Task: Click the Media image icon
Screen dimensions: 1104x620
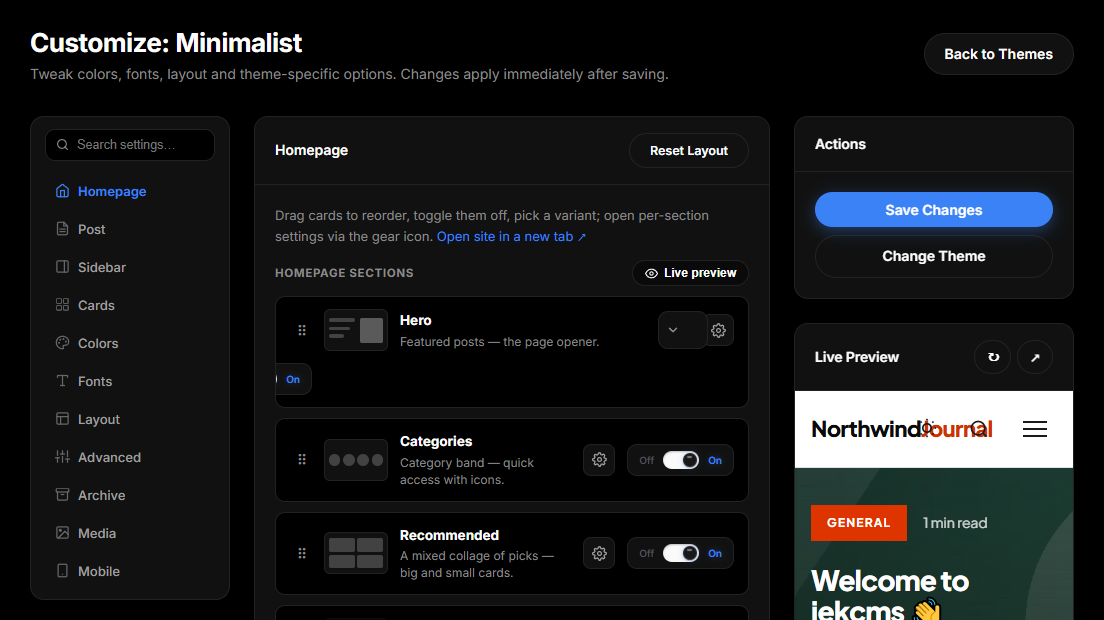Action: 63,533
